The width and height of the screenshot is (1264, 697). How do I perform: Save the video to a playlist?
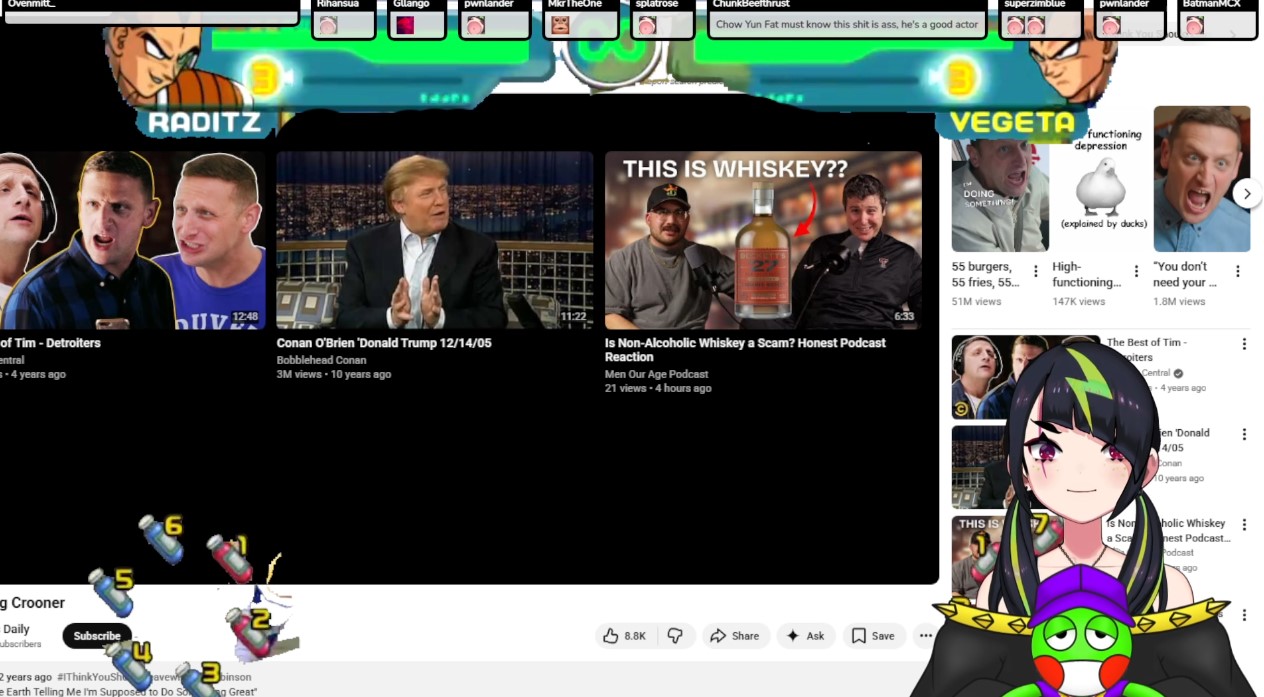(873, 636)
